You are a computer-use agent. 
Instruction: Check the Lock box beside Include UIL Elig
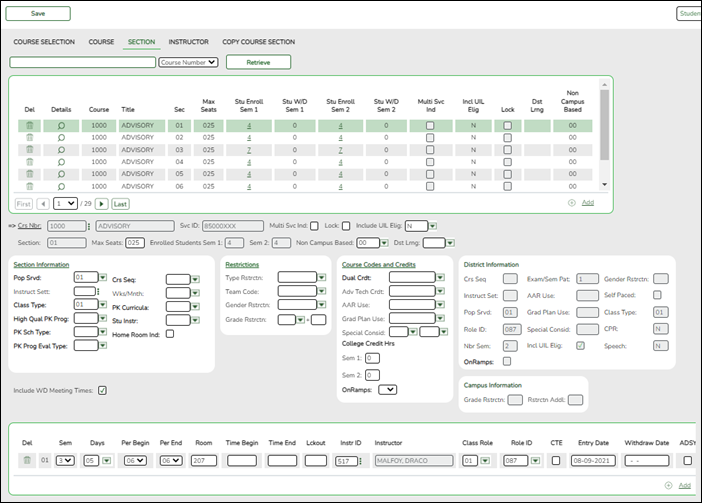pos(346,226)
